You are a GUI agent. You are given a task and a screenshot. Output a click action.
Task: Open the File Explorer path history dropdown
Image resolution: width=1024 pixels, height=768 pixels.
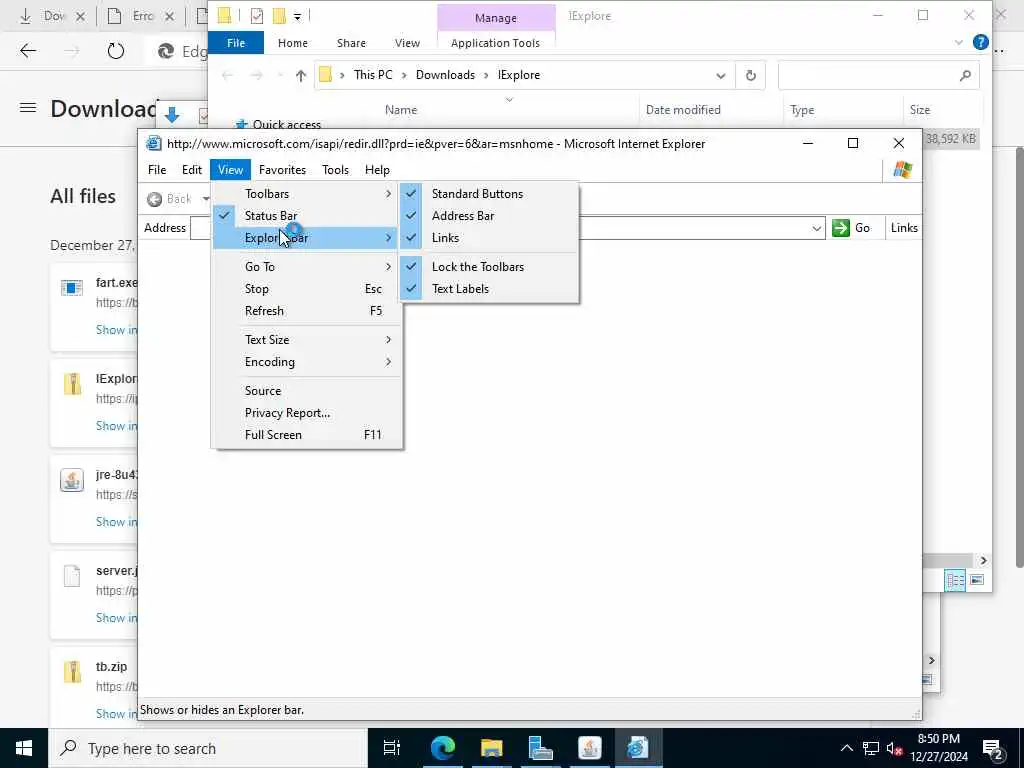coord(720,75)
